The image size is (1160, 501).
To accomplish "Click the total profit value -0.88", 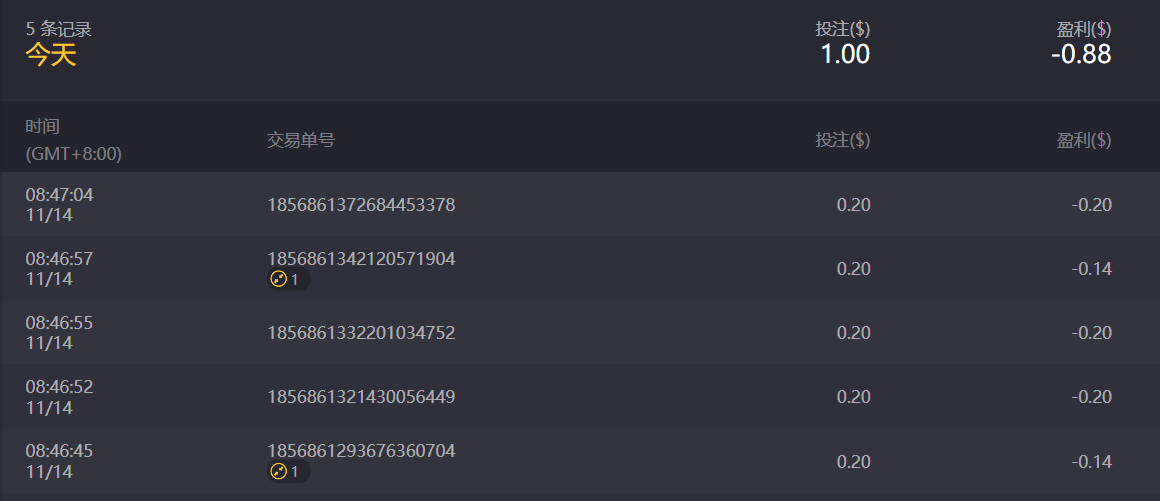I will [x=1081, y=55].
